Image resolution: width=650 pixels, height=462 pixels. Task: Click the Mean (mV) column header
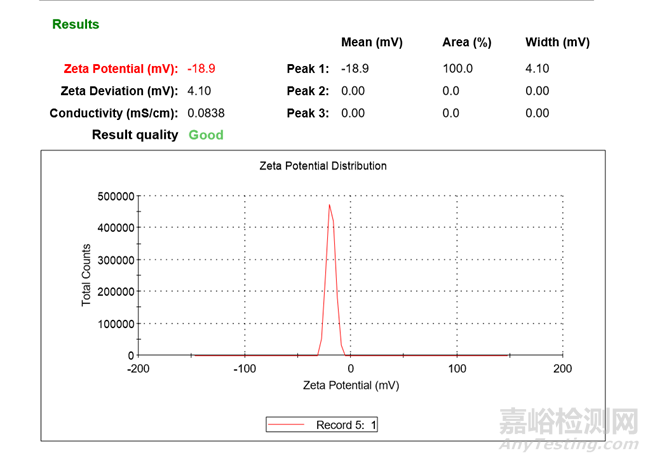(371, 43)
